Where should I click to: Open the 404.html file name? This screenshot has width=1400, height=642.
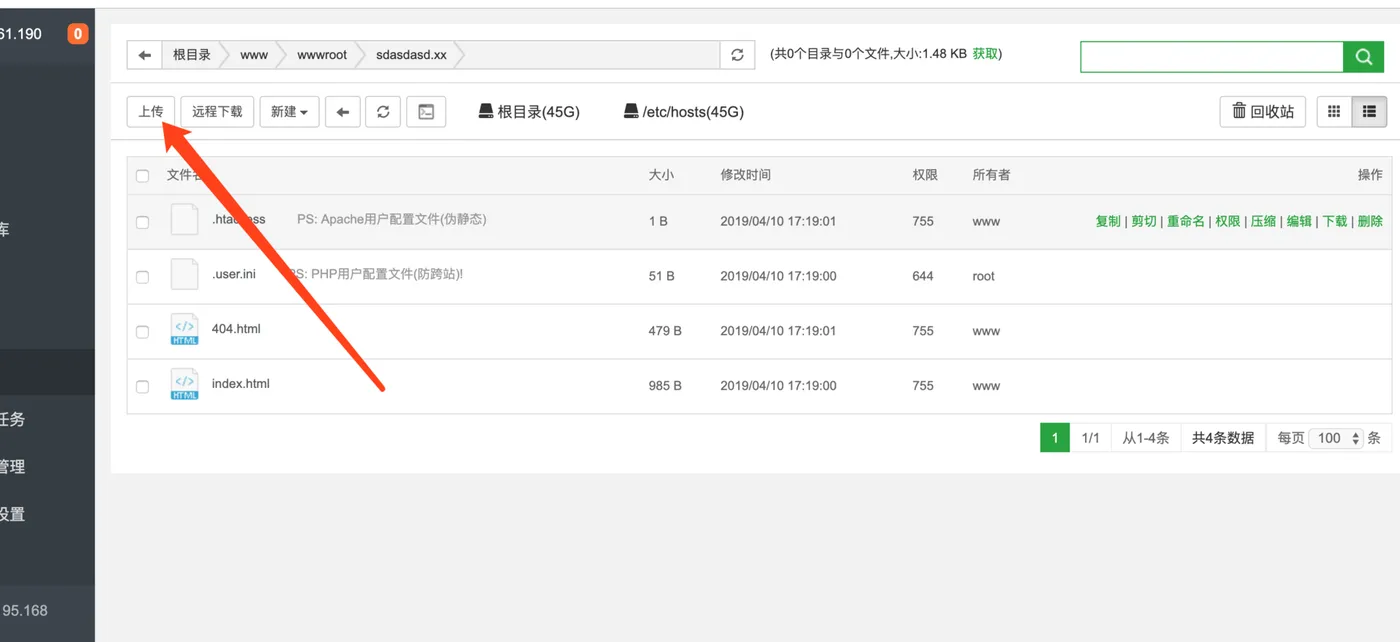[x=236, y=329]
